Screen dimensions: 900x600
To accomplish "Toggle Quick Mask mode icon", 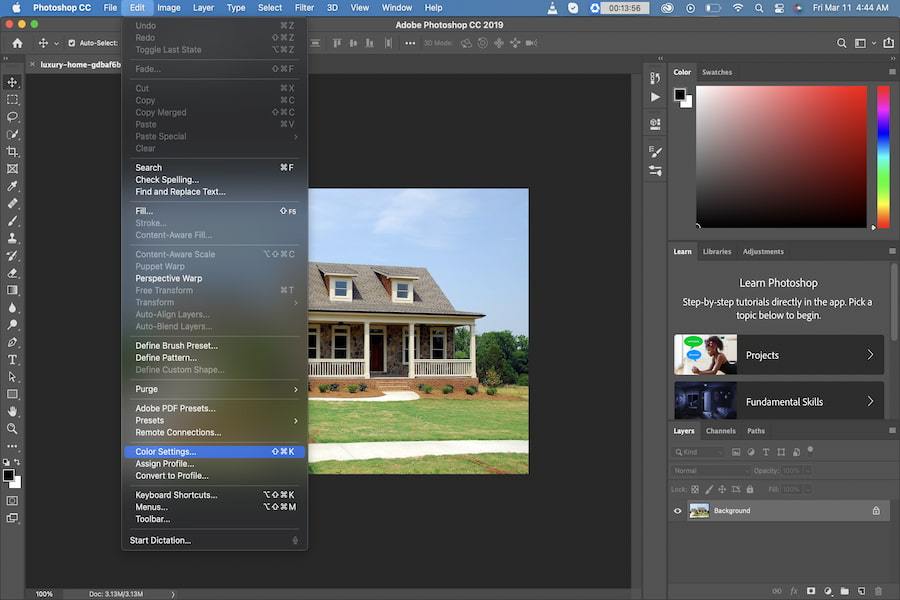I will coord(12,501).
